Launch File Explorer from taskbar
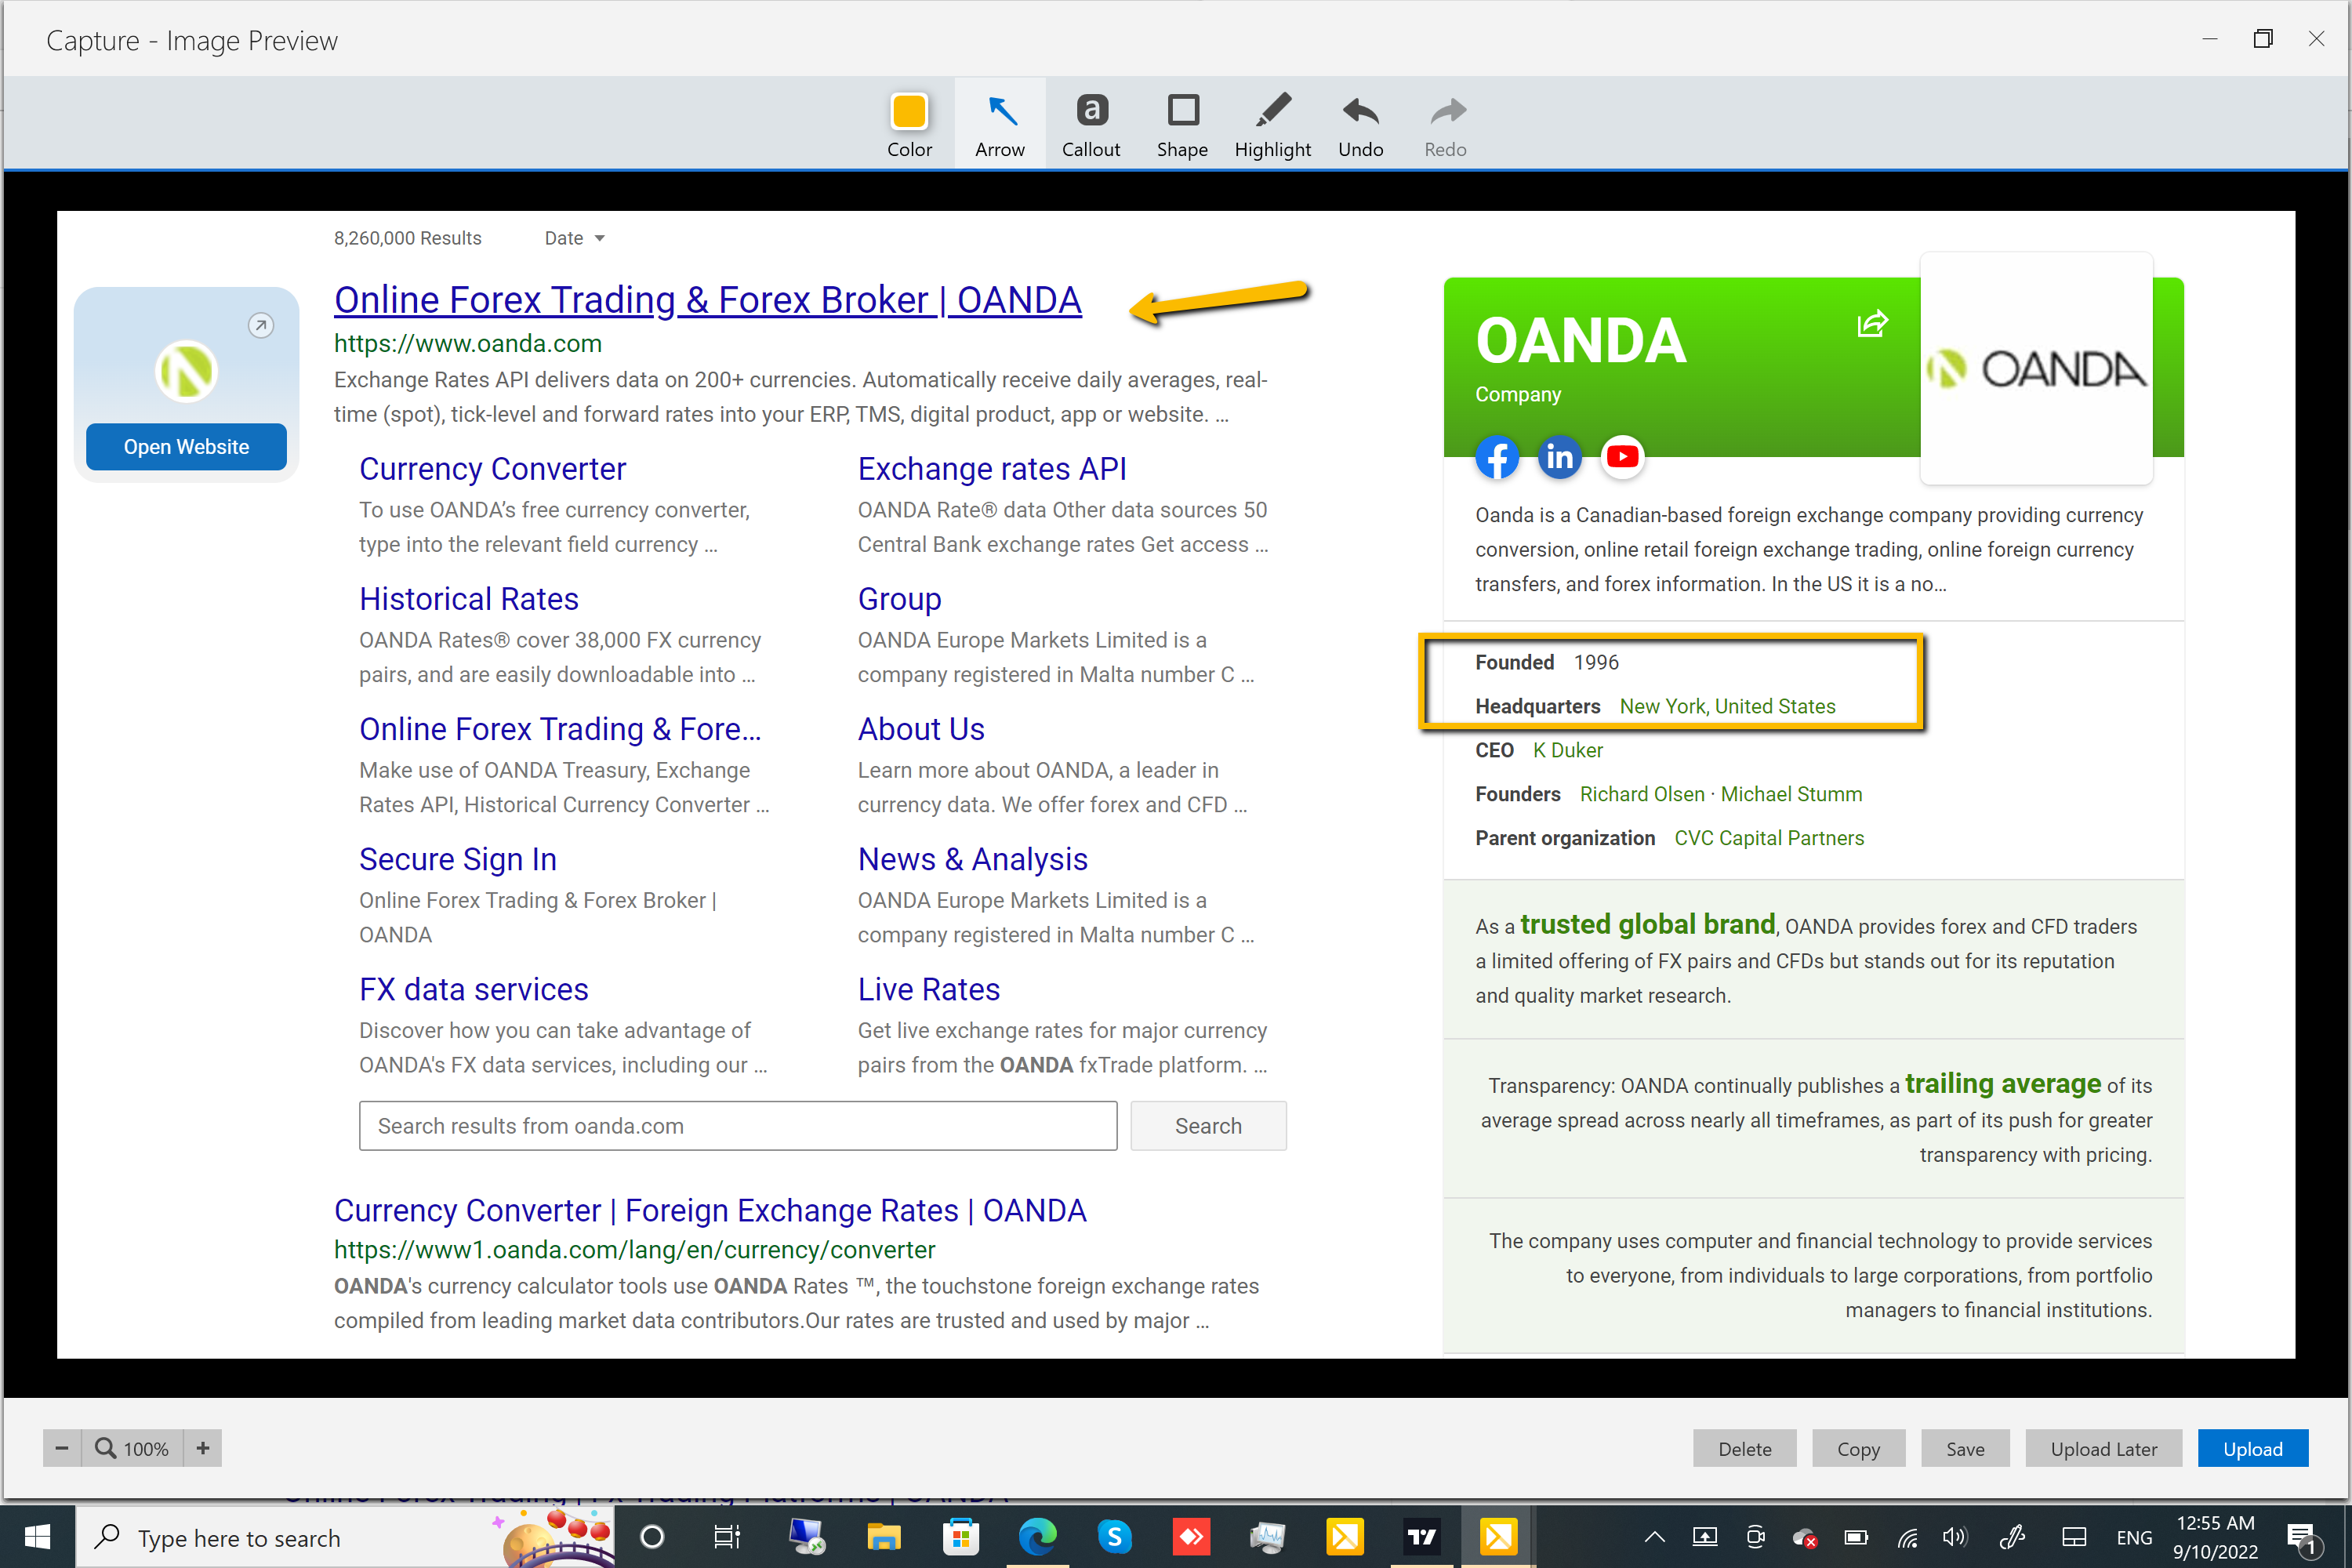2352x1568 pixels. point(883,1537)
